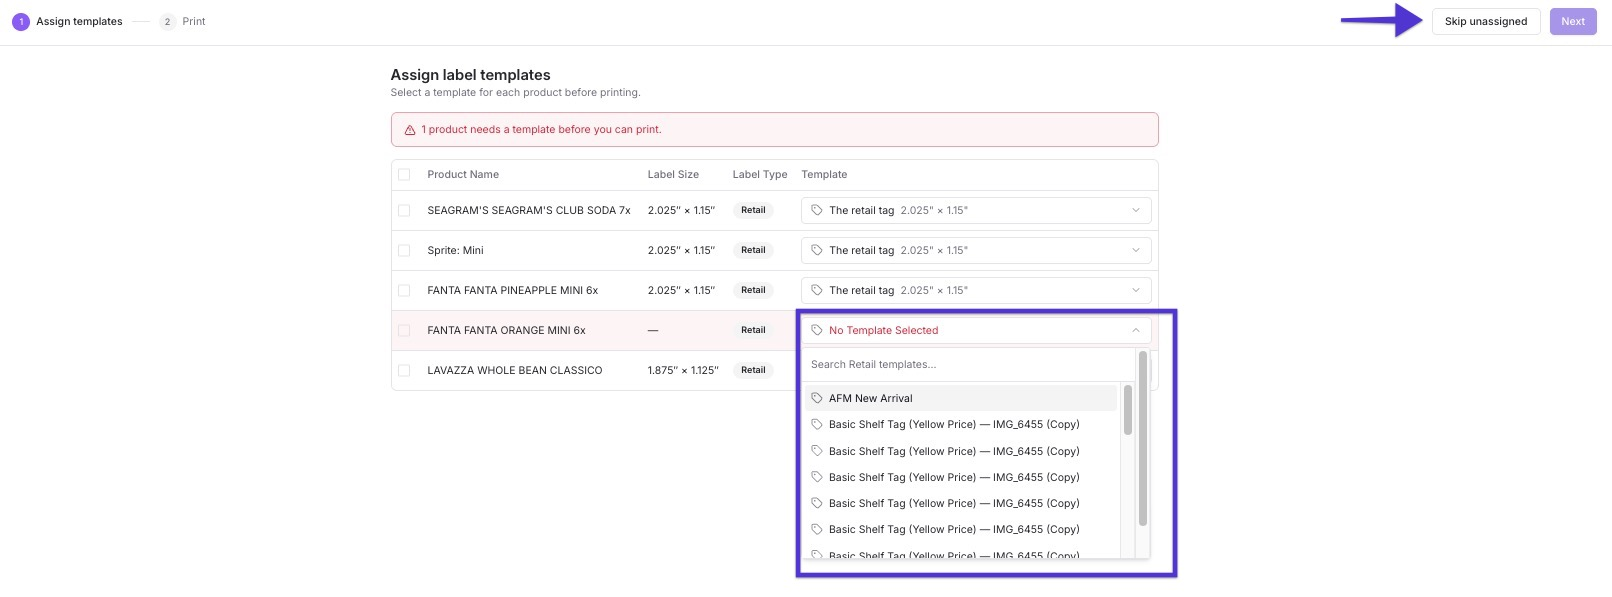Click the warning triangle icon in the alert

point(410,130)
